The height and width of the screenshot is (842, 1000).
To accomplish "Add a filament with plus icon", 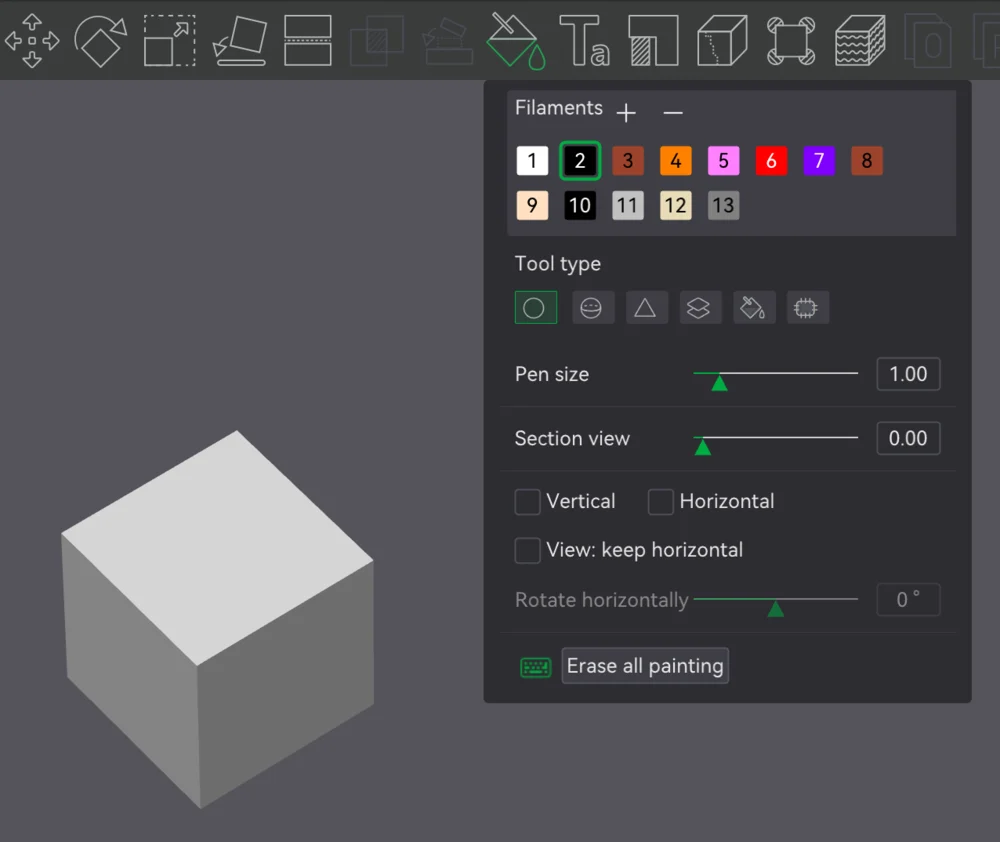I will click(626, 112).
